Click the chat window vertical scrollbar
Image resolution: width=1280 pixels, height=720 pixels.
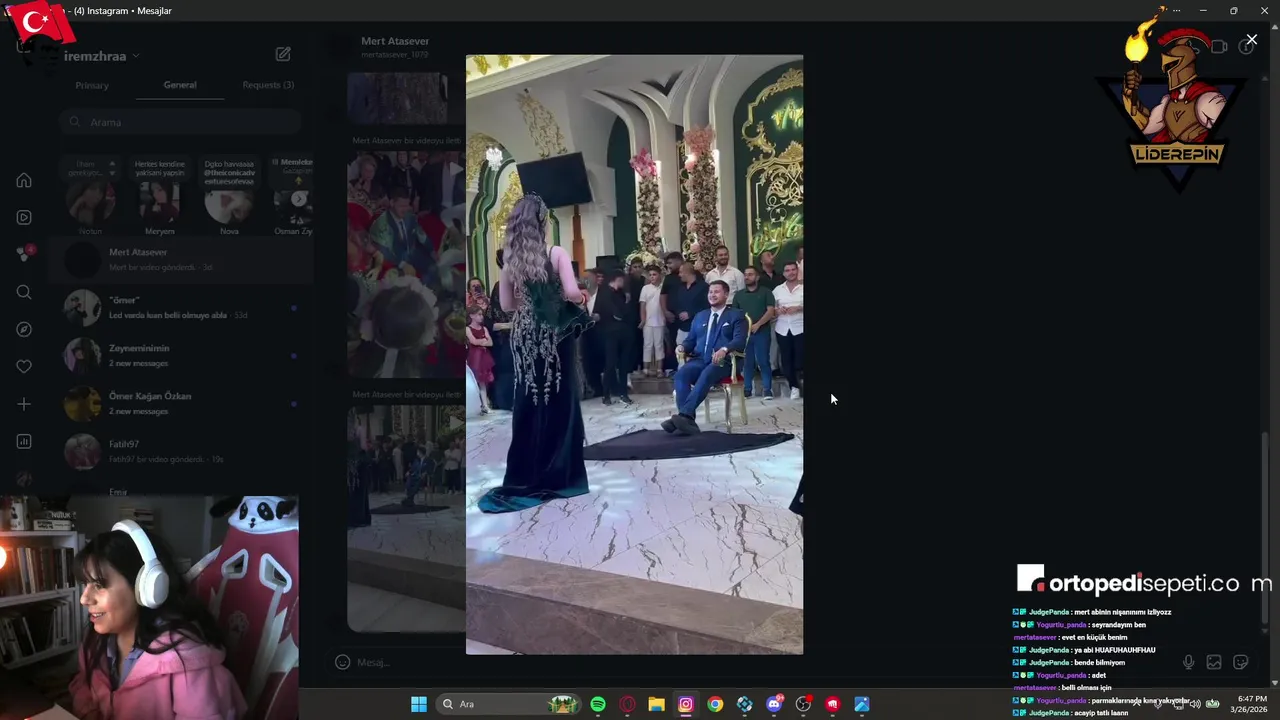pyautogui.click(x=1266, y=528)
